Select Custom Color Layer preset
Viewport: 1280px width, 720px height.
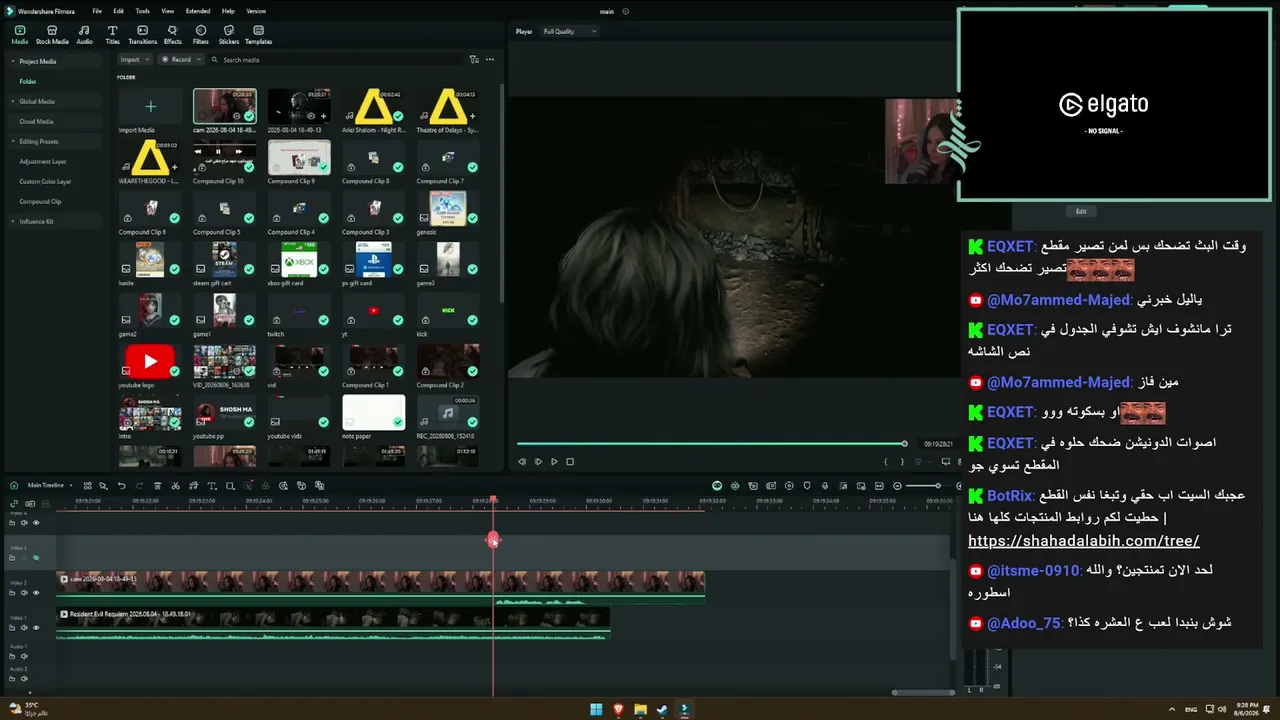[45, 181]
